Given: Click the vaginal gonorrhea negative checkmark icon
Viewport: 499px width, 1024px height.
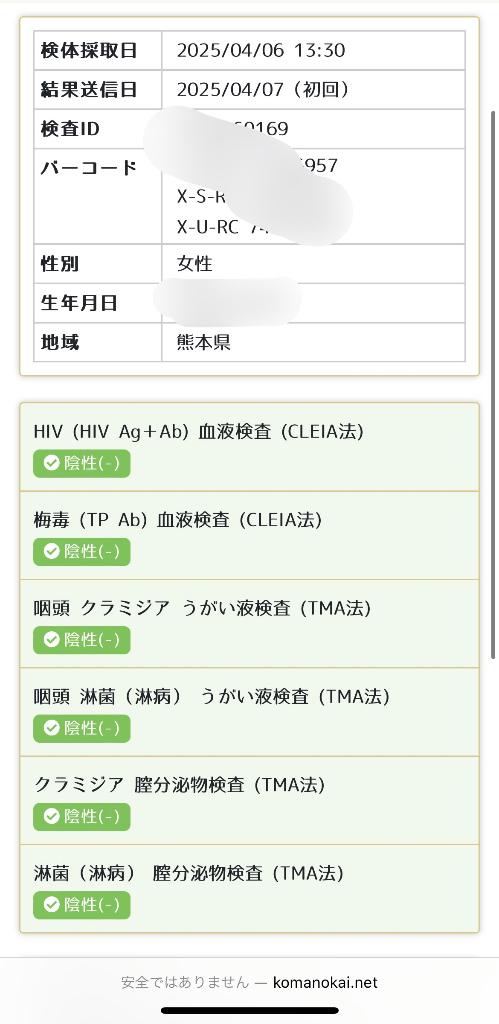Looking at the screenshot, I should coord(52,904).
